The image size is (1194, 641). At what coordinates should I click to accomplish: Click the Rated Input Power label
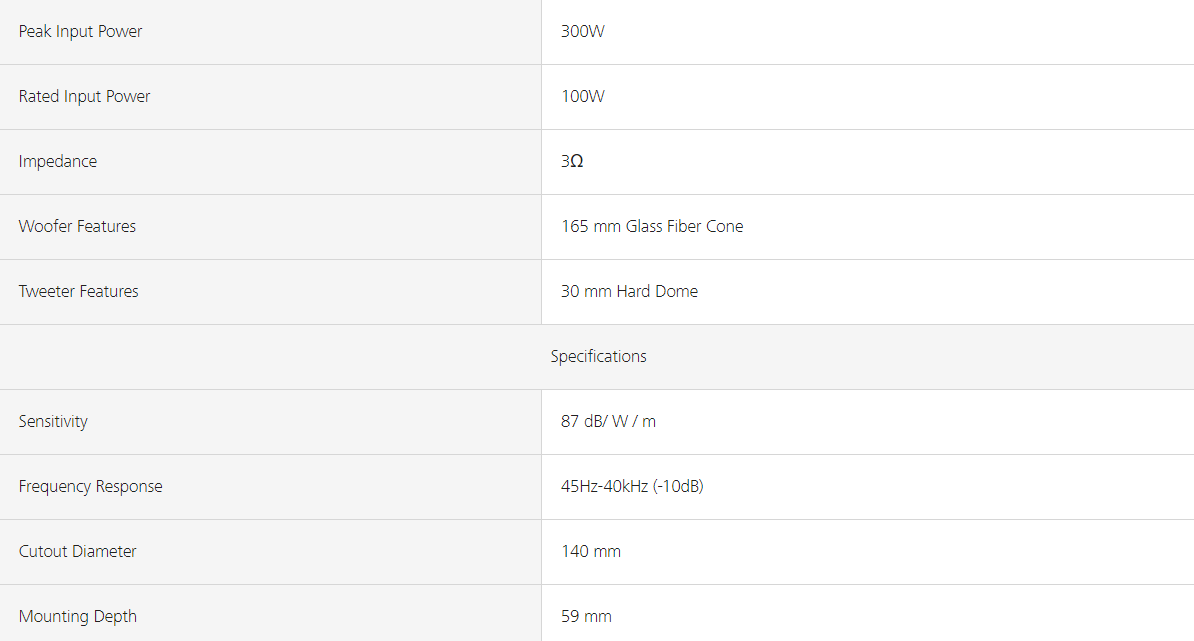coord(84,97)
